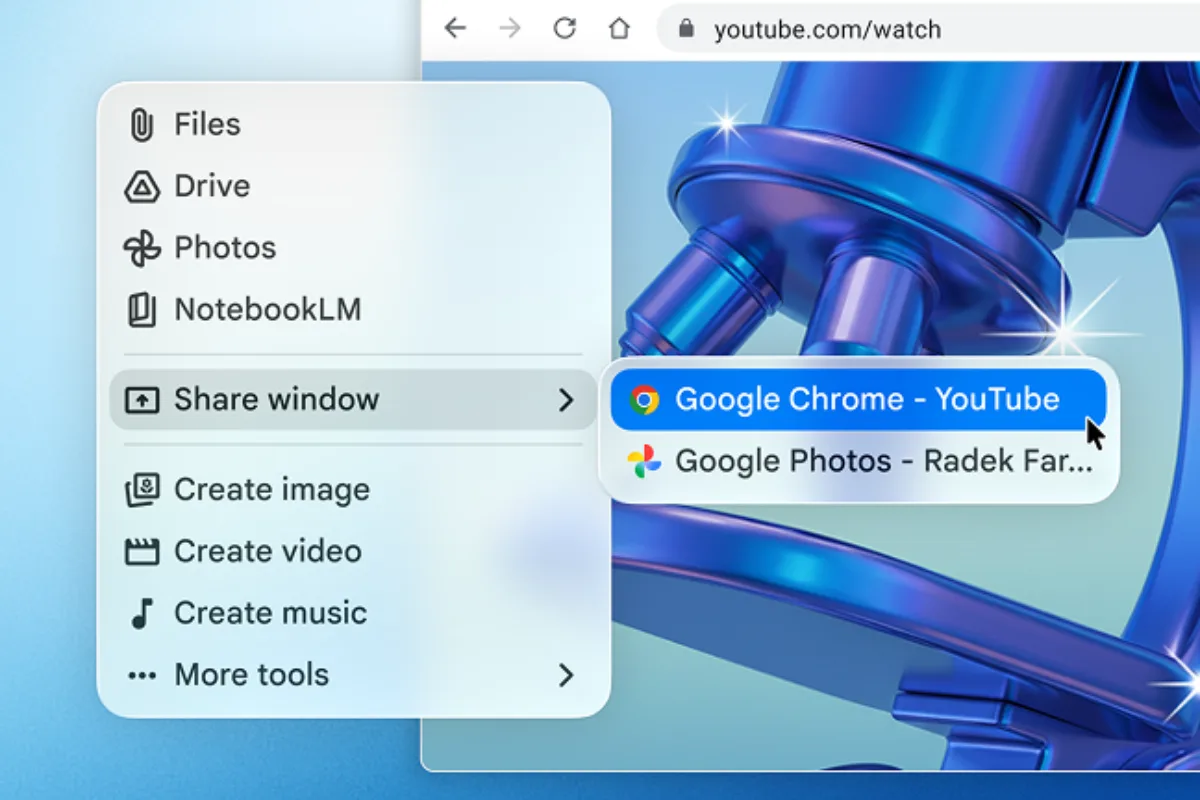Click the three-dot More tools icon
The height and width of the screenshot is (800, 1200).
coord(141,676)
